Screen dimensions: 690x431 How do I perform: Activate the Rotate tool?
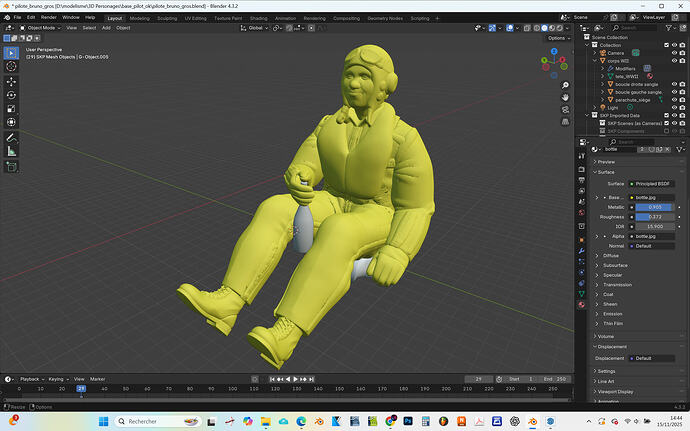11,95
